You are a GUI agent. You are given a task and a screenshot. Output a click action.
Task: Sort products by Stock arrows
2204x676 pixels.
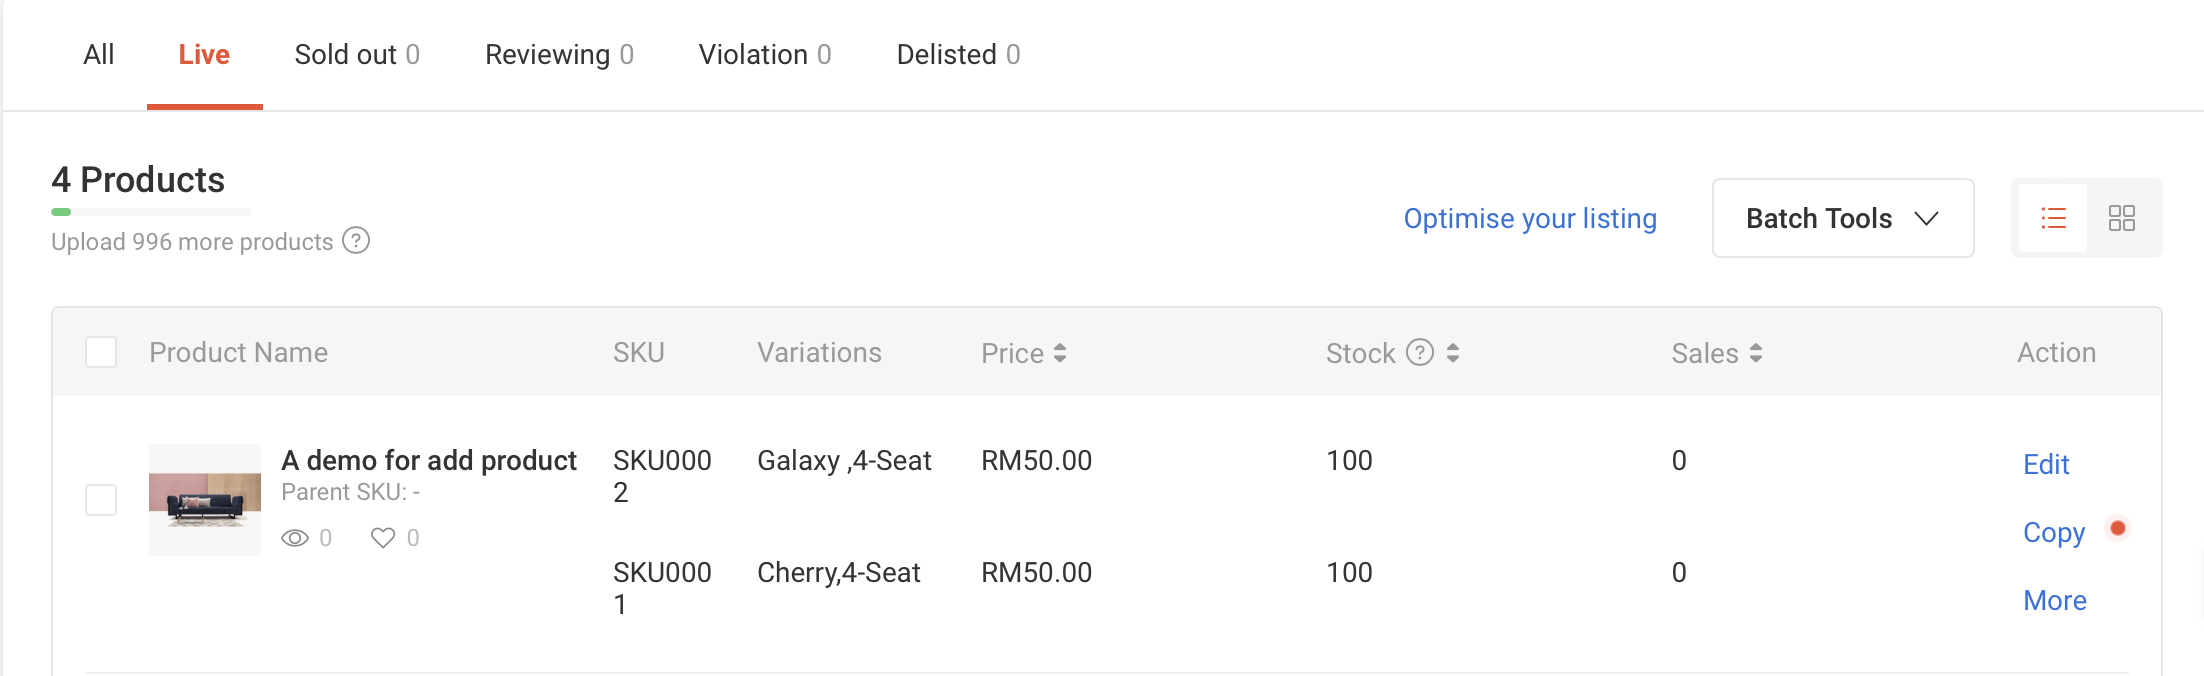click(1453, 353)
